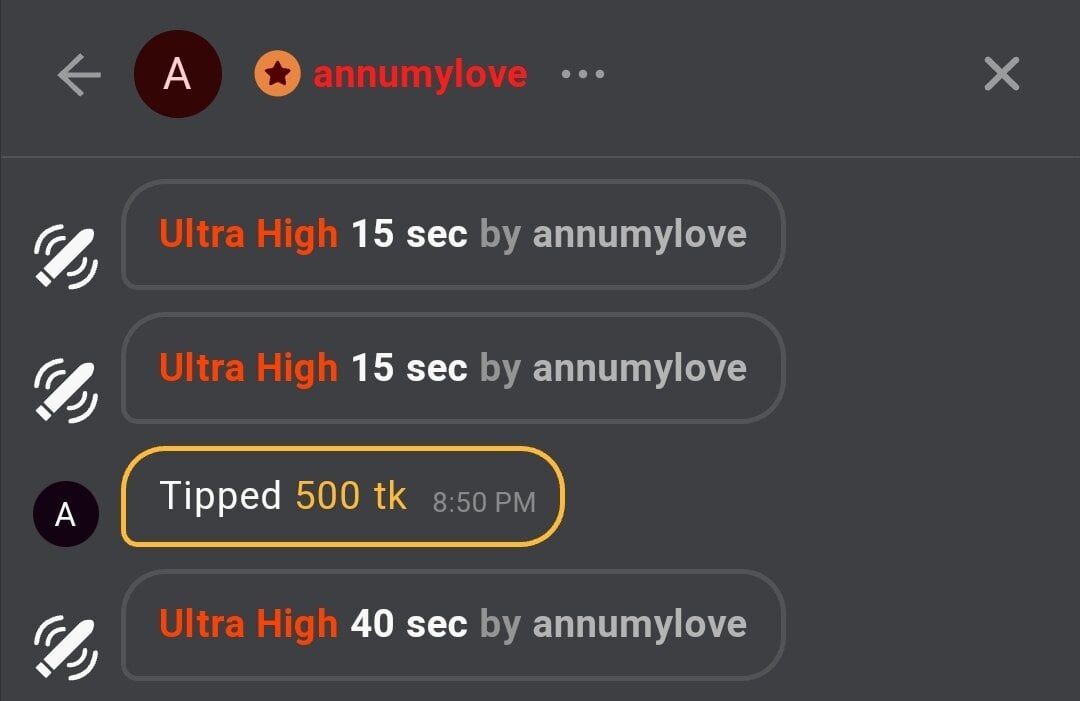1080x701 pixels.
Task: Open the large A profile avatar
Action: [178, 74]
